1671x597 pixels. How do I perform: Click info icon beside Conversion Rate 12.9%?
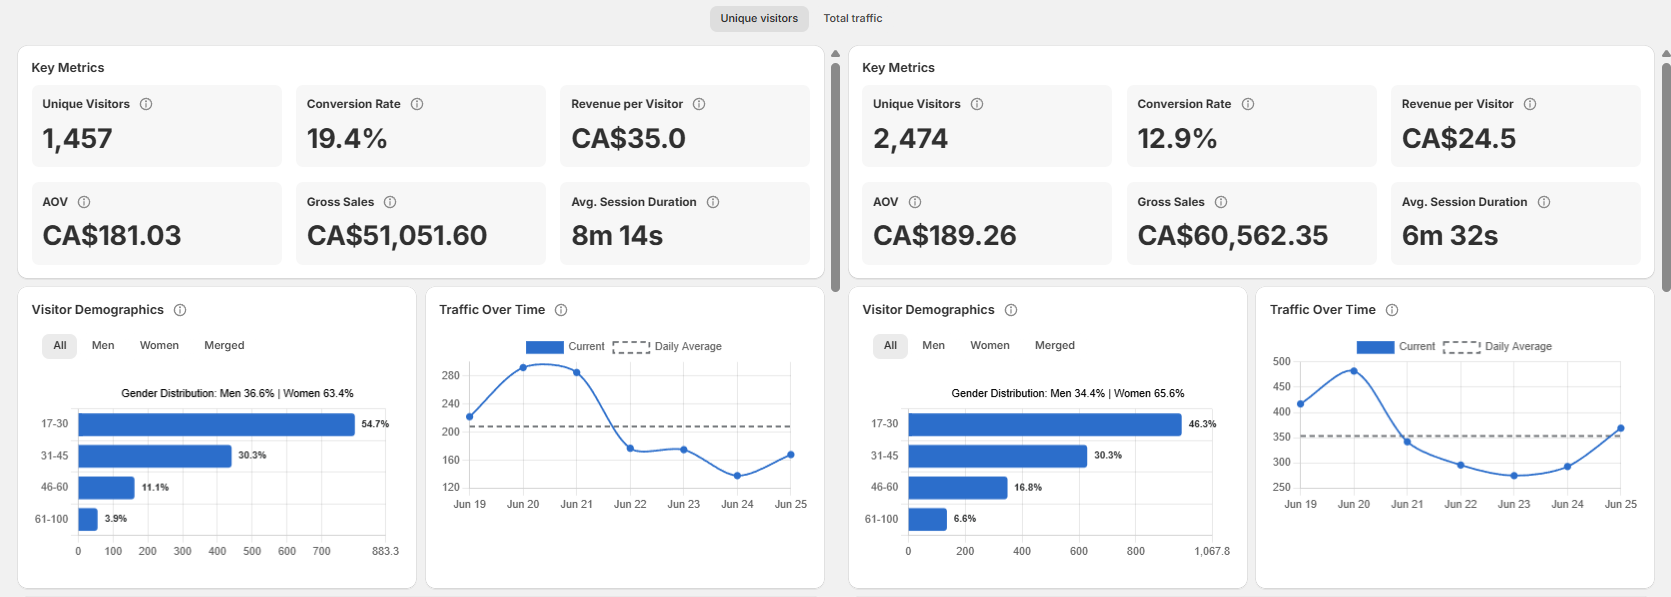pyautogui.click(x=1248, y=104)
